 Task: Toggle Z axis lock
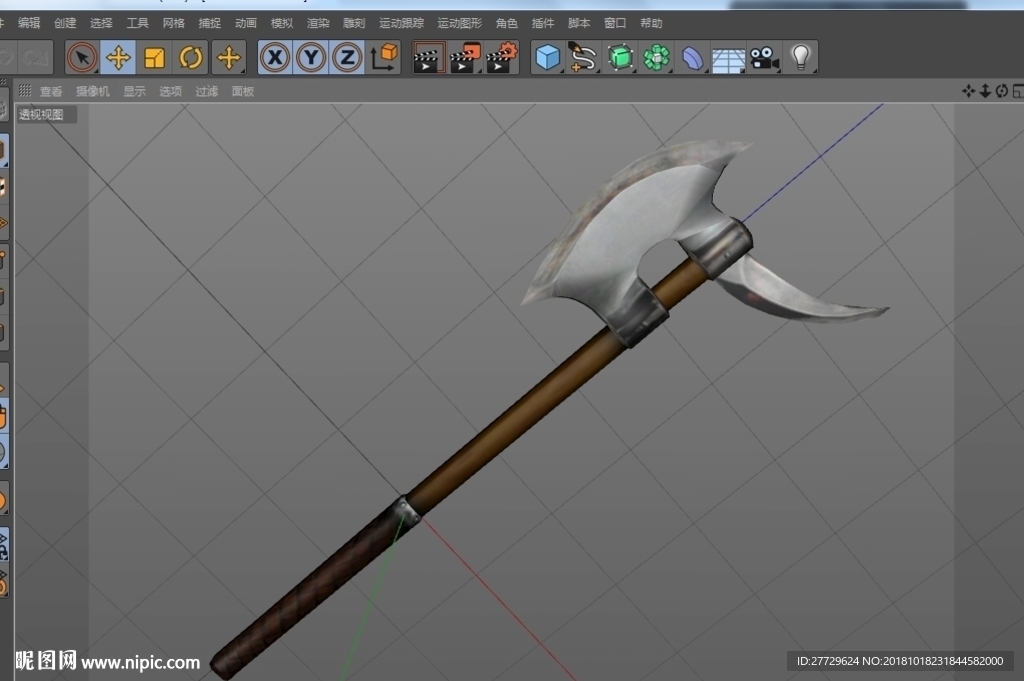[347, 57]
